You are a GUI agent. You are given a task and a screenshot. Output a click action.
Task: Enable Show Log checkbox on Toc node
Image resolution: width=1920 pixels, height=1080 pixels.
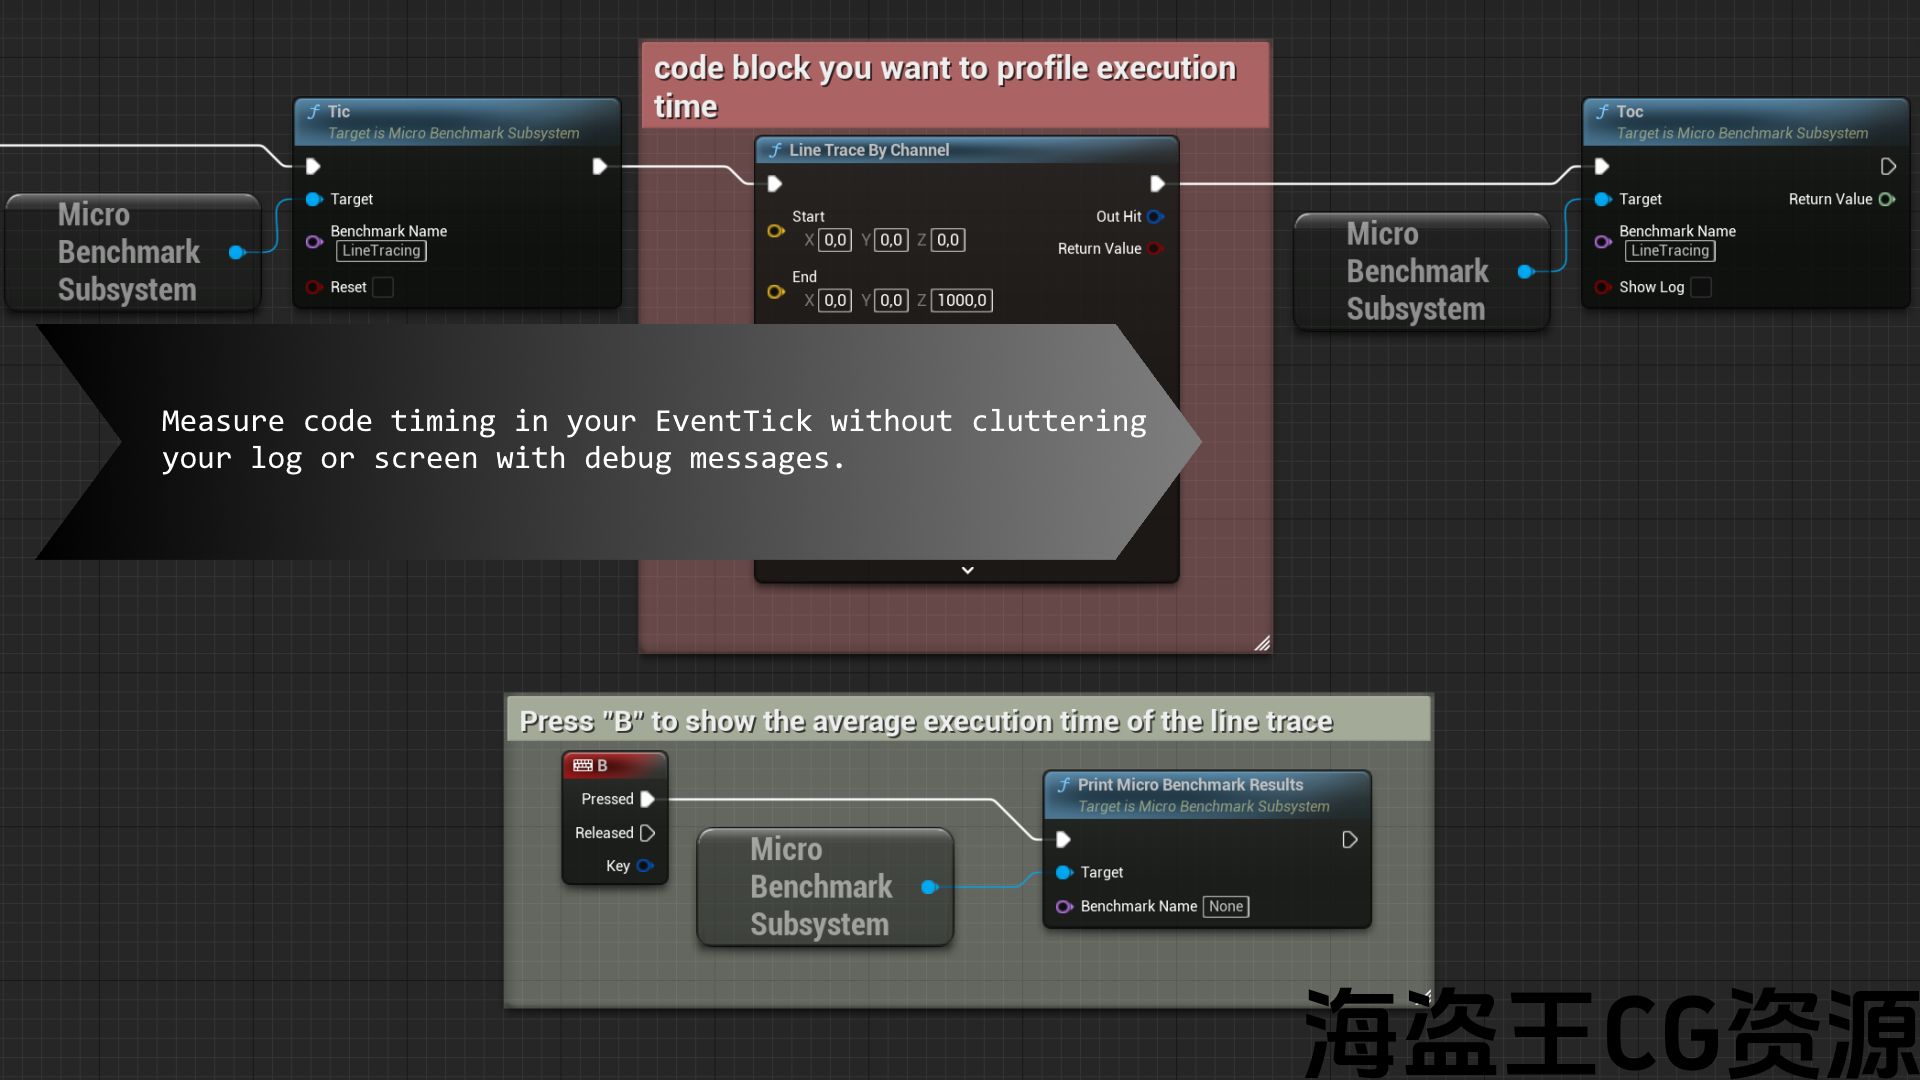pos(1701,287)
